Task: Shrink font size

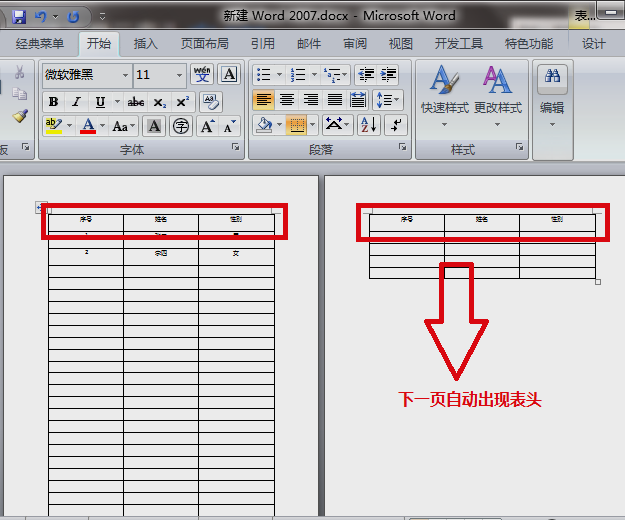Action: pos(230,126)
